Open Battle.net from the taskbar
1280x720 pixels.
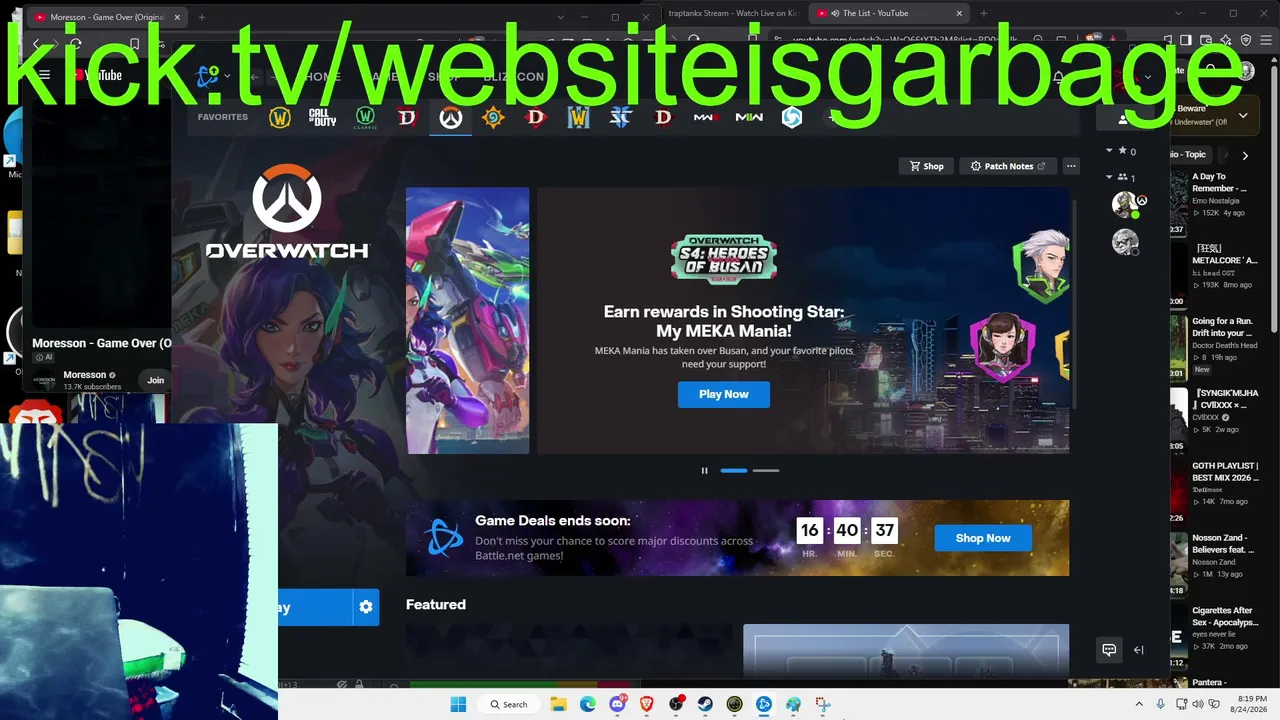tap(764, 704)
